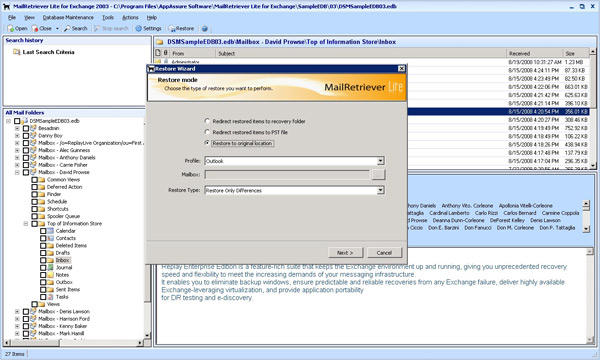The width and height of the screenshot is (600, 360).
Task: Click the Tasks folder icon
Action: pos(51,297)
